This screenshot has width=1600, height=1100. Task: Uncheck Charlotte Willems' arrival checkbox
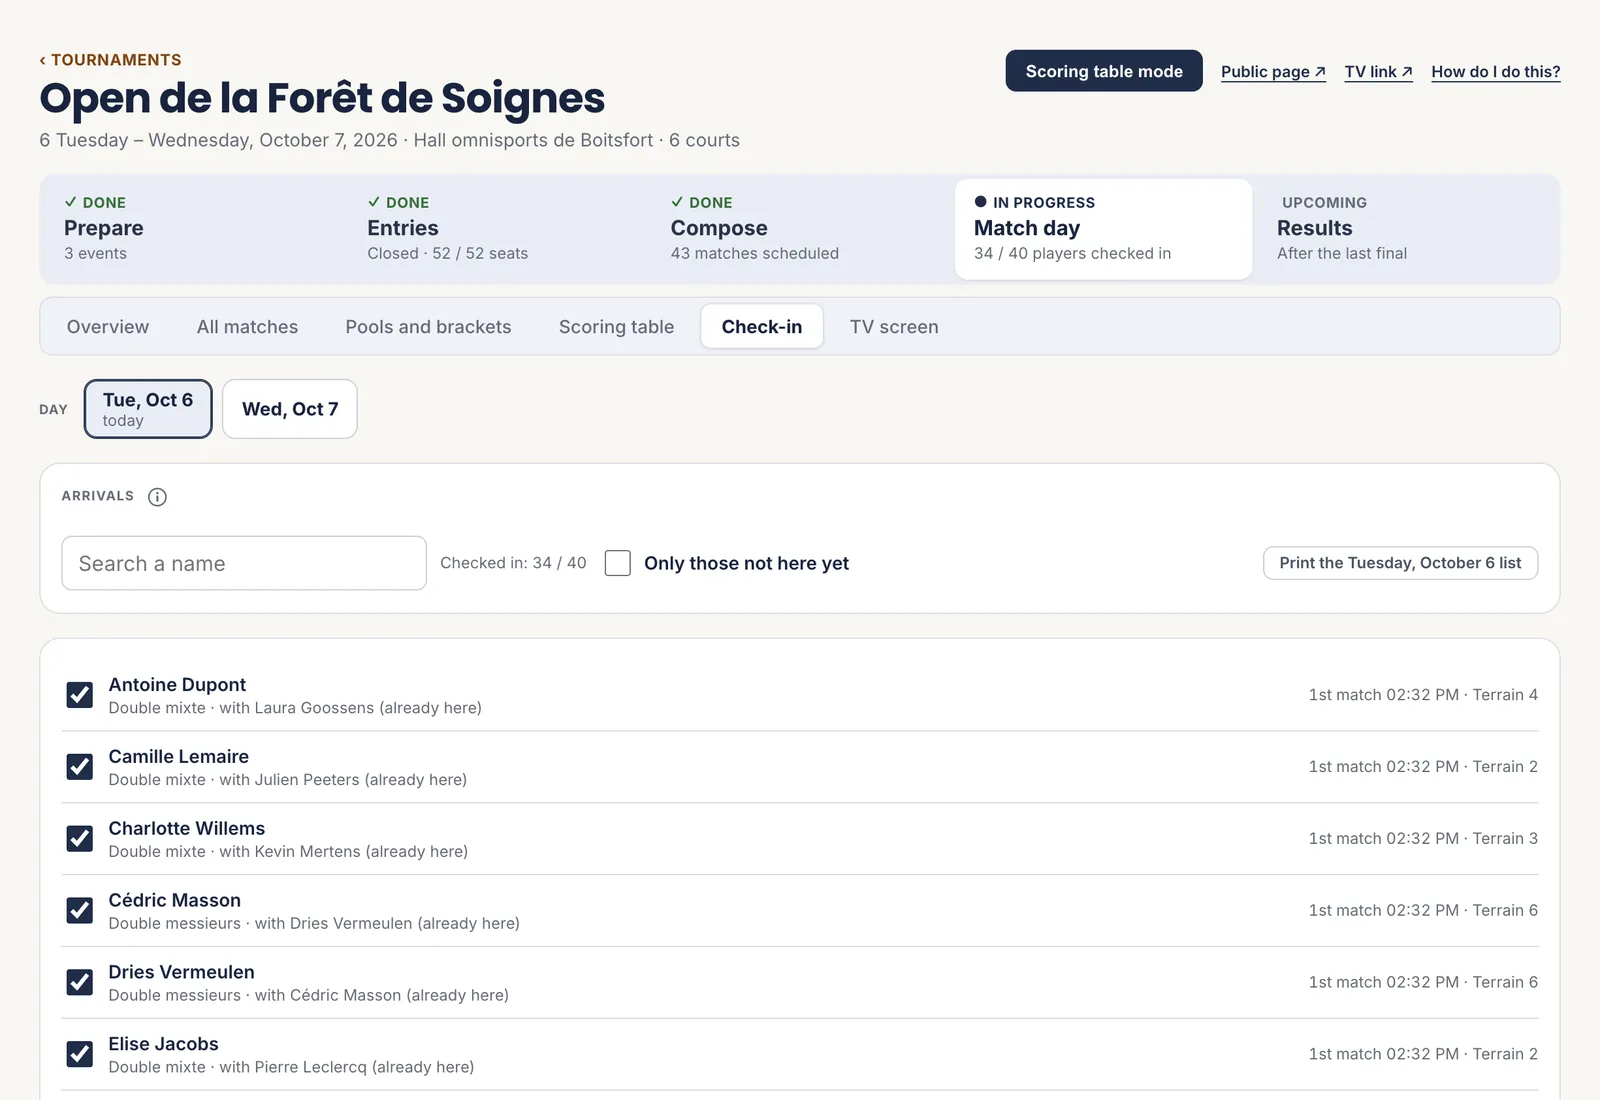tap(80, 839)
